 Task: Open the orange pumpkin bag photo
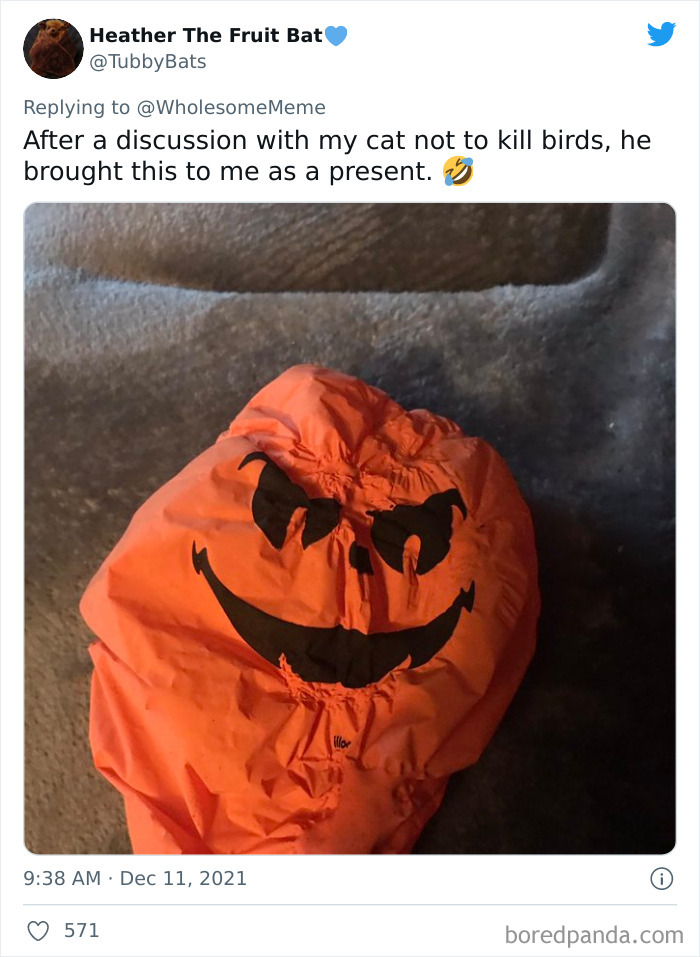(x=350, y=529)
